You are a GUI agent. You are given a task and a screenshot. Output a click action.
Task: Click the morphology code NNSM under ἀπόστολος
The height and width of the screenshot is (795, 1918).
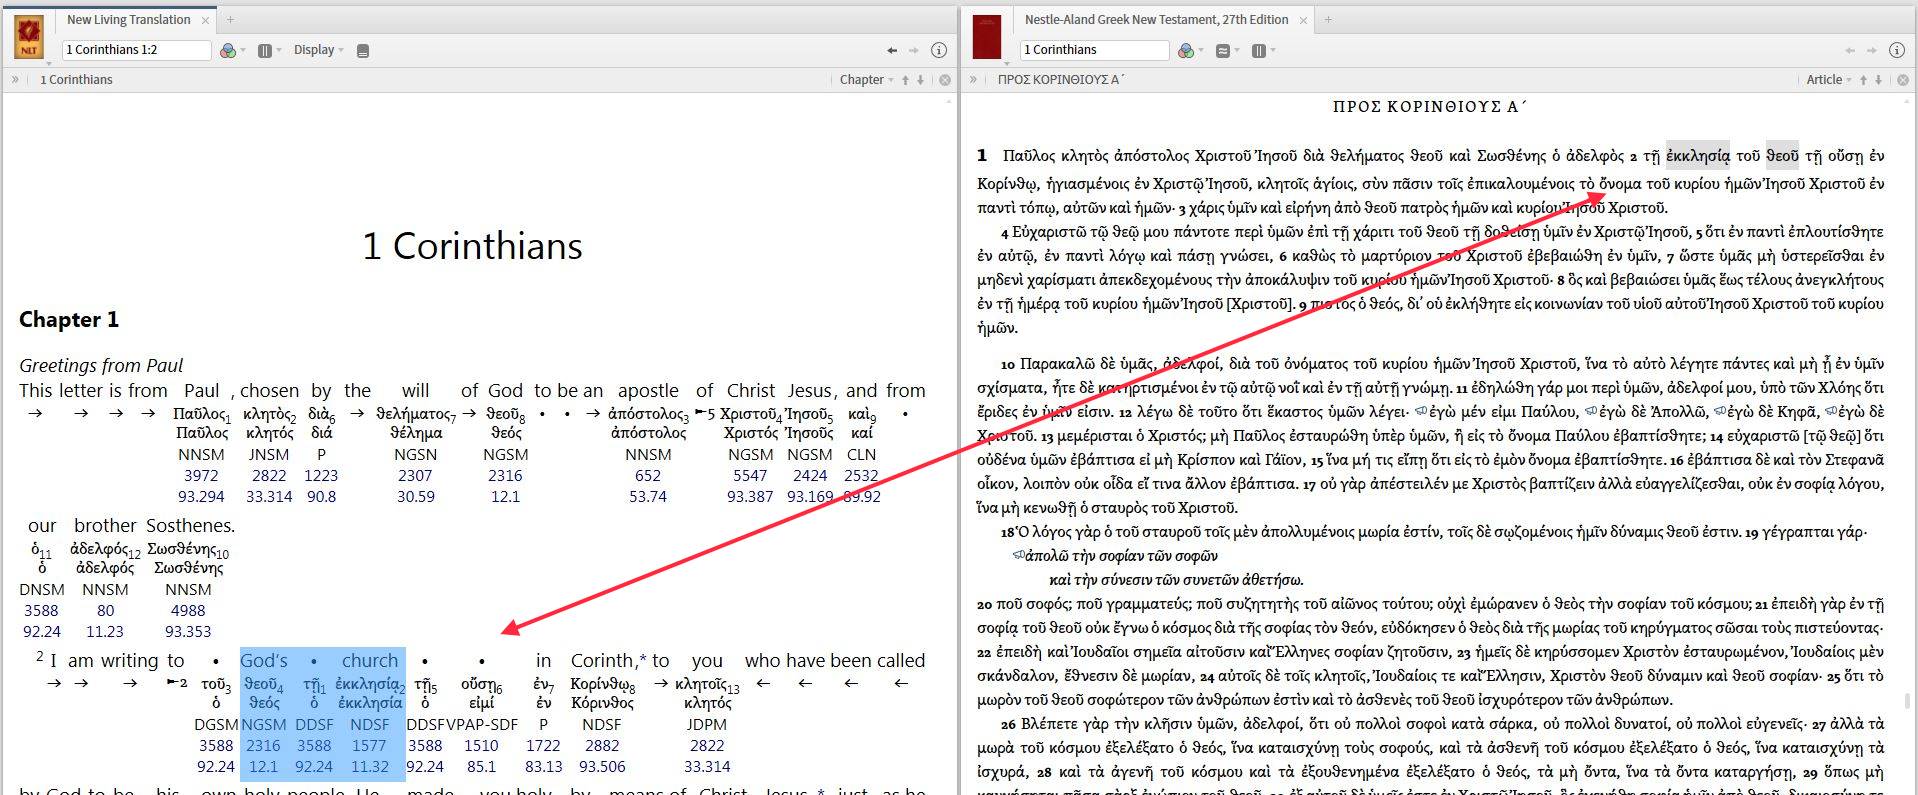tap(648, 455)
